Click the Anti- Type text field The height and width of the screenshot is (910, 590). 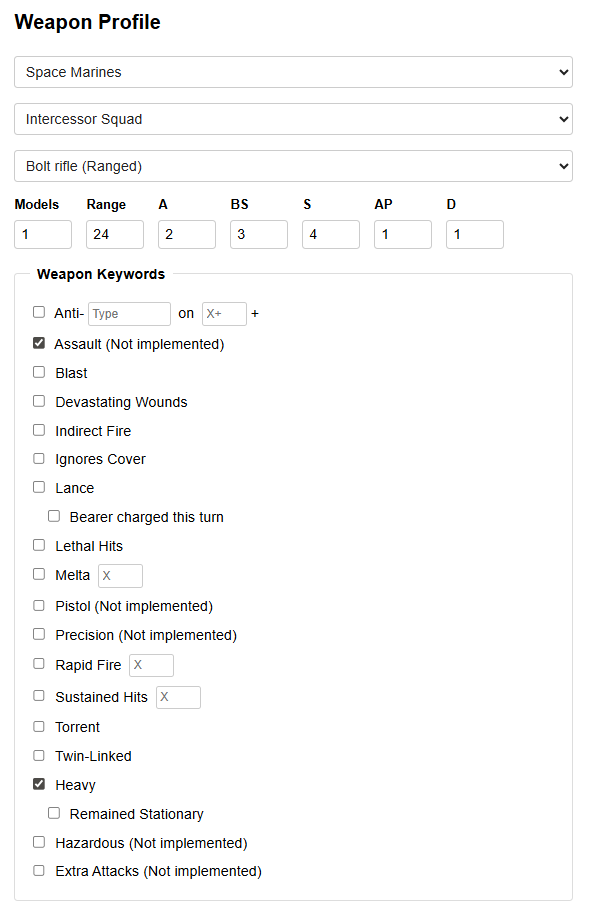pos(129,314)
